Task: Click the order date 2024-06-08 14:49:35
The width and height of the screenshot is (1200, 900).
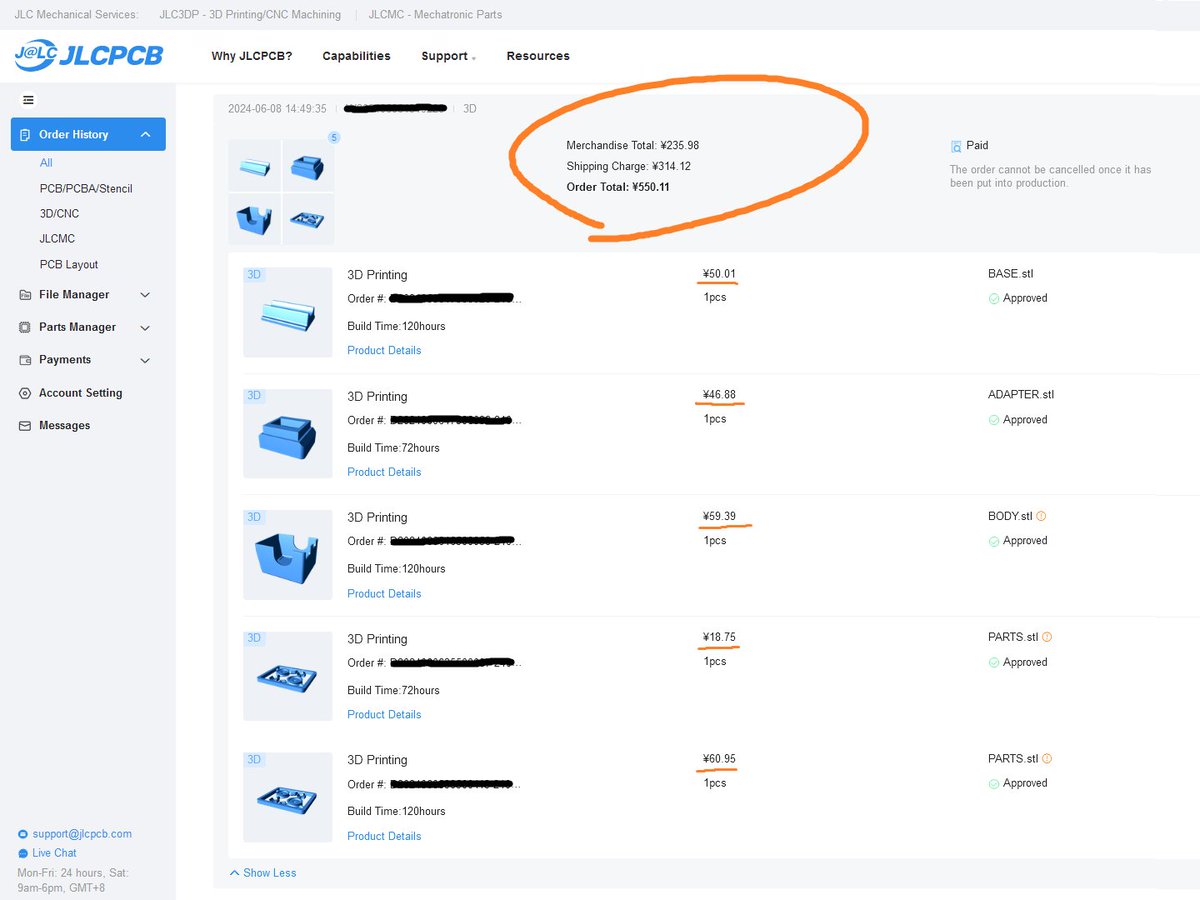Action: point(277,108)
